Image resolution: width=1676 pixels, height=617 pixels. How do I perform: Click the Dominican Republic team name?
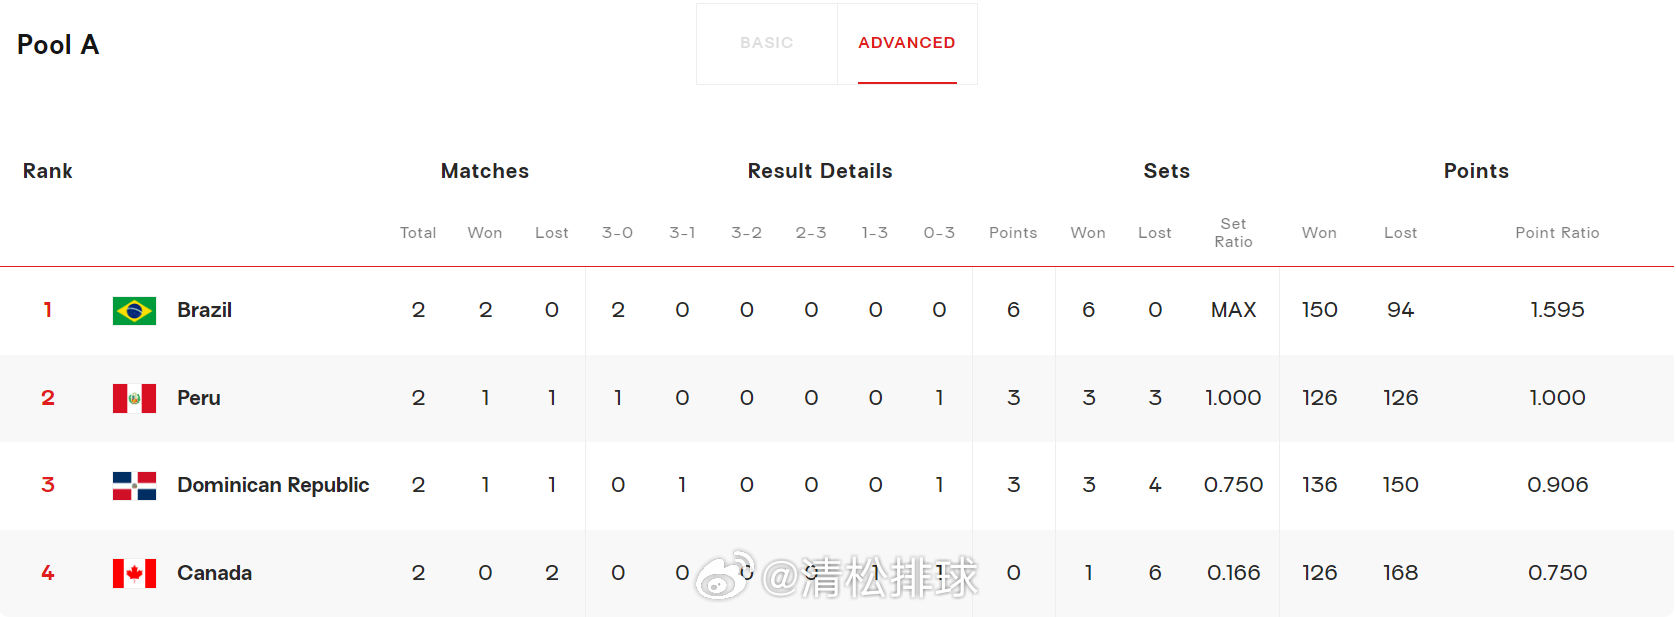point(273,485)
